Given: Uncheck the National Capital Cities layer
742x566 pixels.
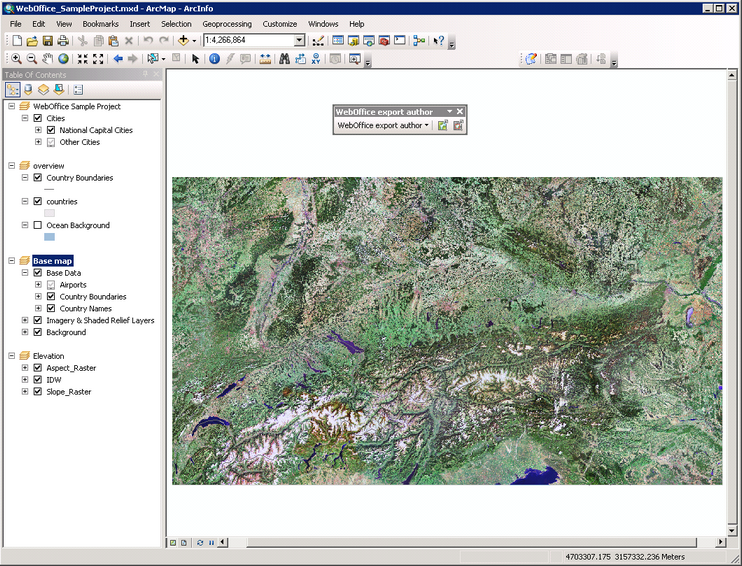Looking at the screenshot, I should pyautogui.click(x=51, y=130).
